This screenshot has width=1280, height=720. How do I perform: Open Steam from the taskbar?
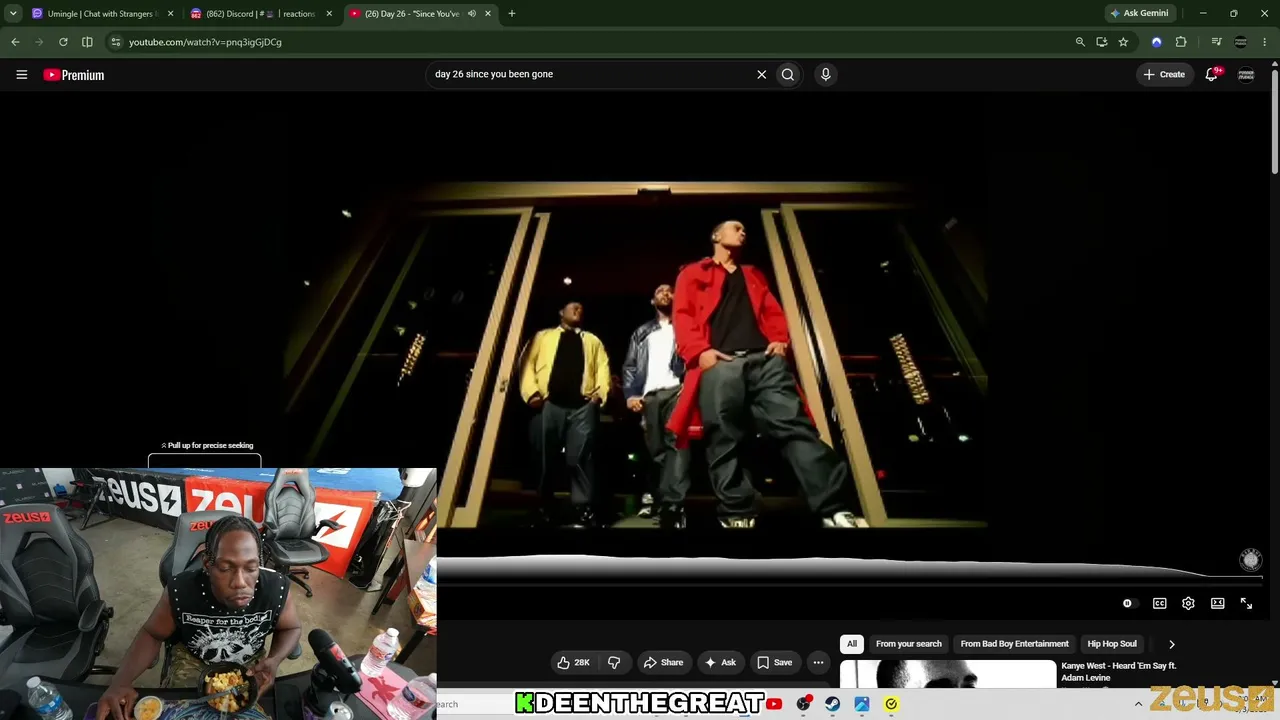(x=832, y=704)
